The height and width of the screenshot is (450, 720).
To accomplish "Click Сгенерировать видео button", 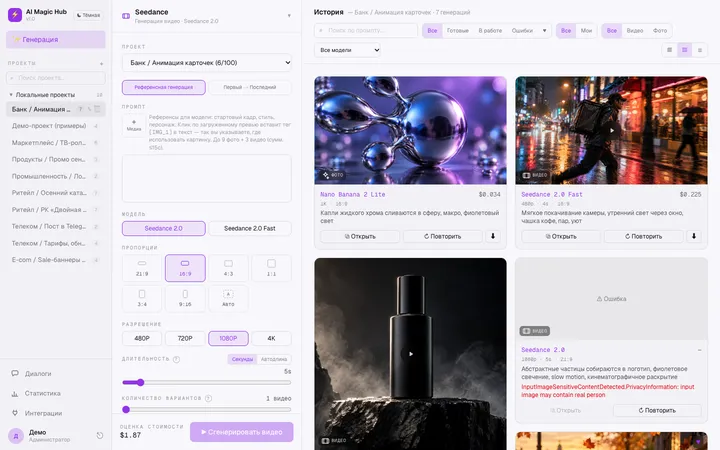I will [242, 432].
